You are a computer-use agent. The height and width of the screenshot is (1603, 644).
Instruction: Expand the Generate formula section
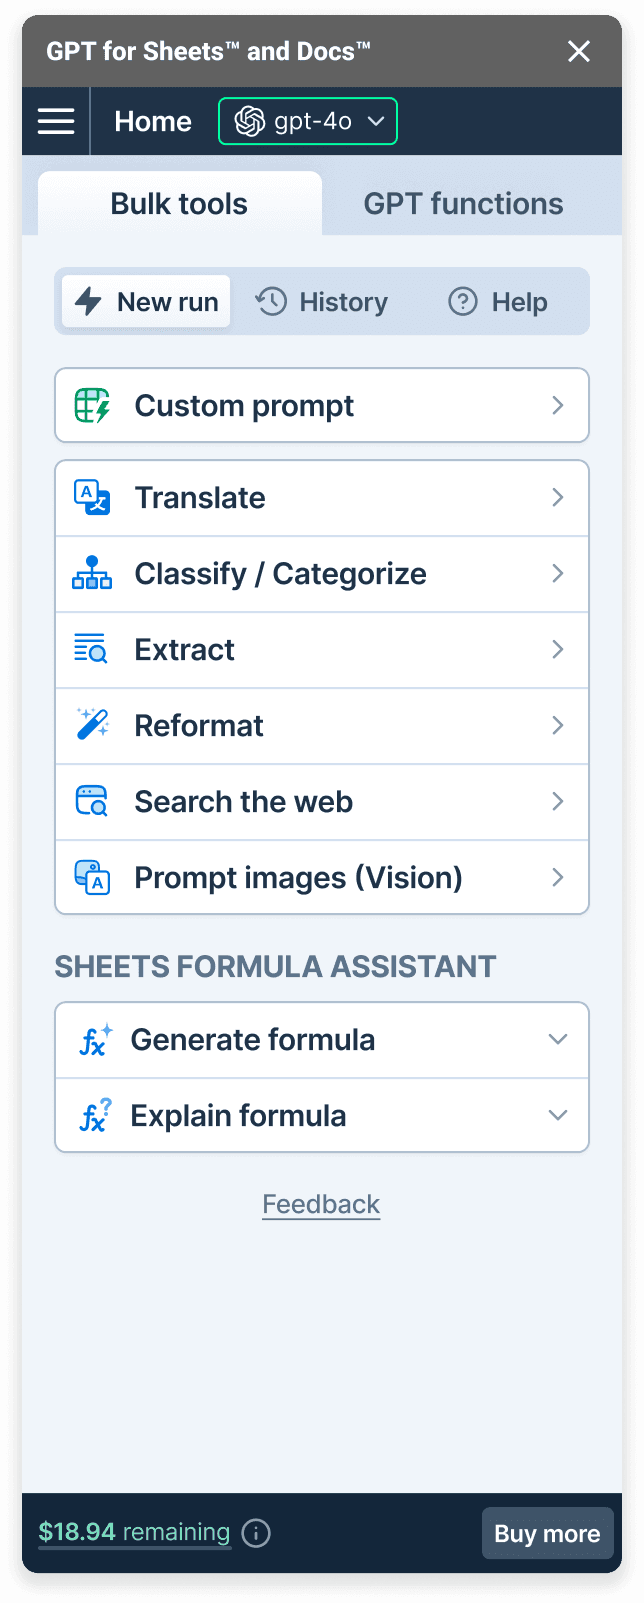(557, 1040)
